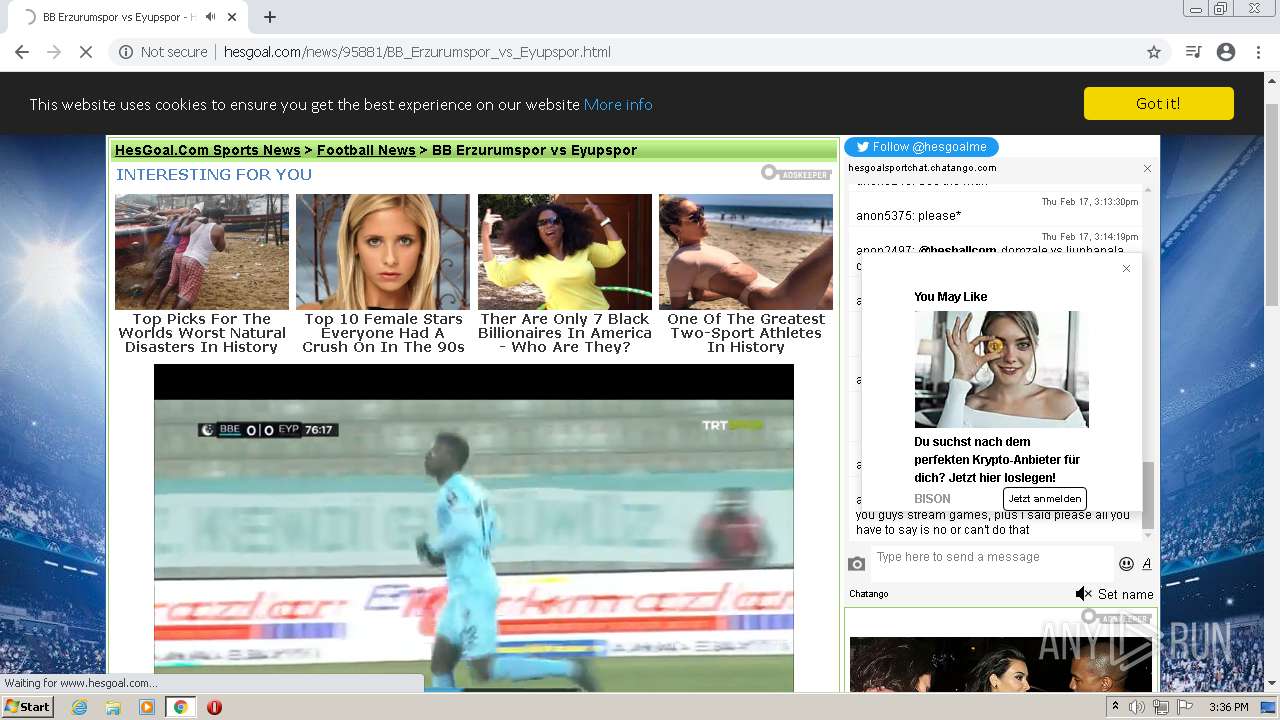Screen dimensions: 1280x720
Task: Click the AdsKeeper logo
Action: [x=796, y=173]
